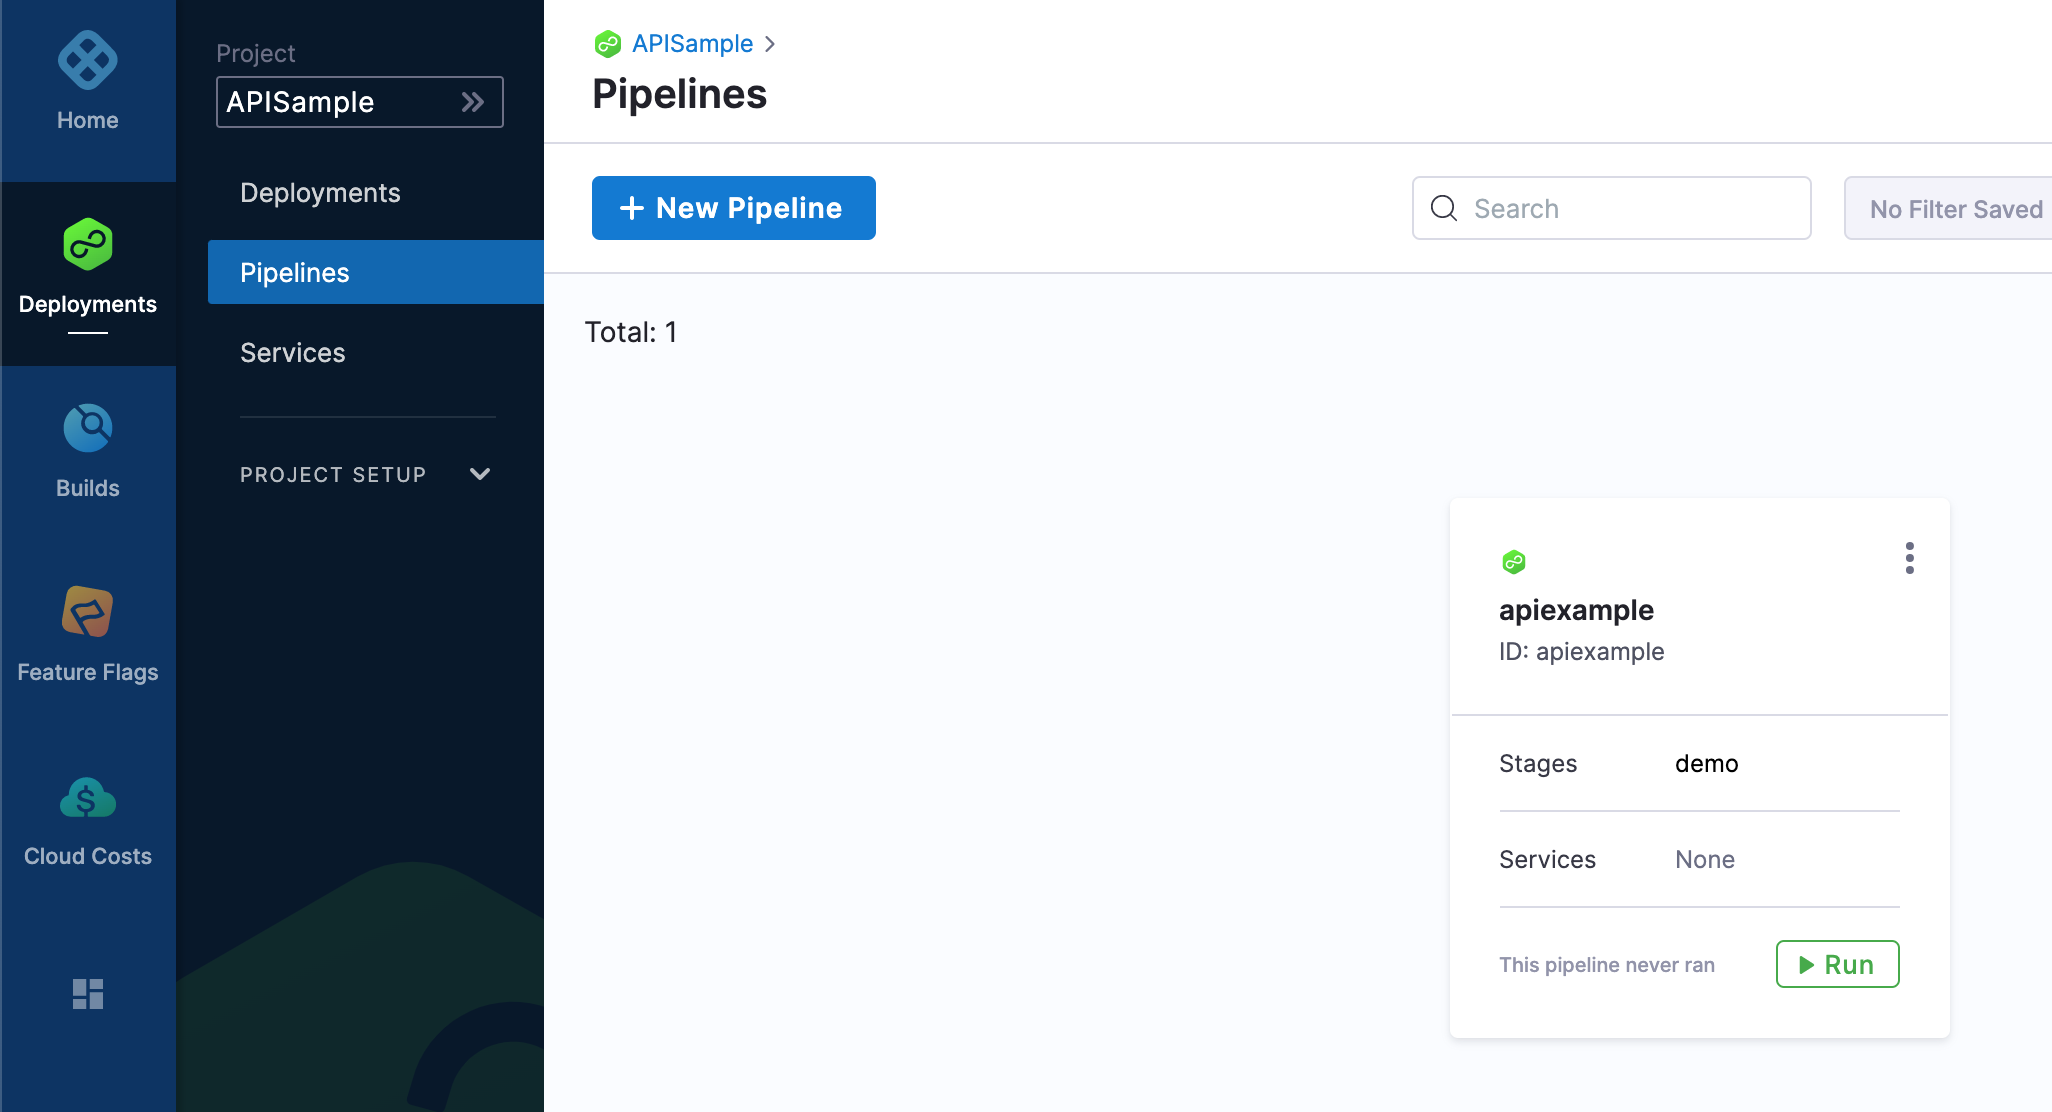The height and width of the screenshot is (1112, 2052).
Task: Click the APISample breadcrumb icon
Action: 608,44
